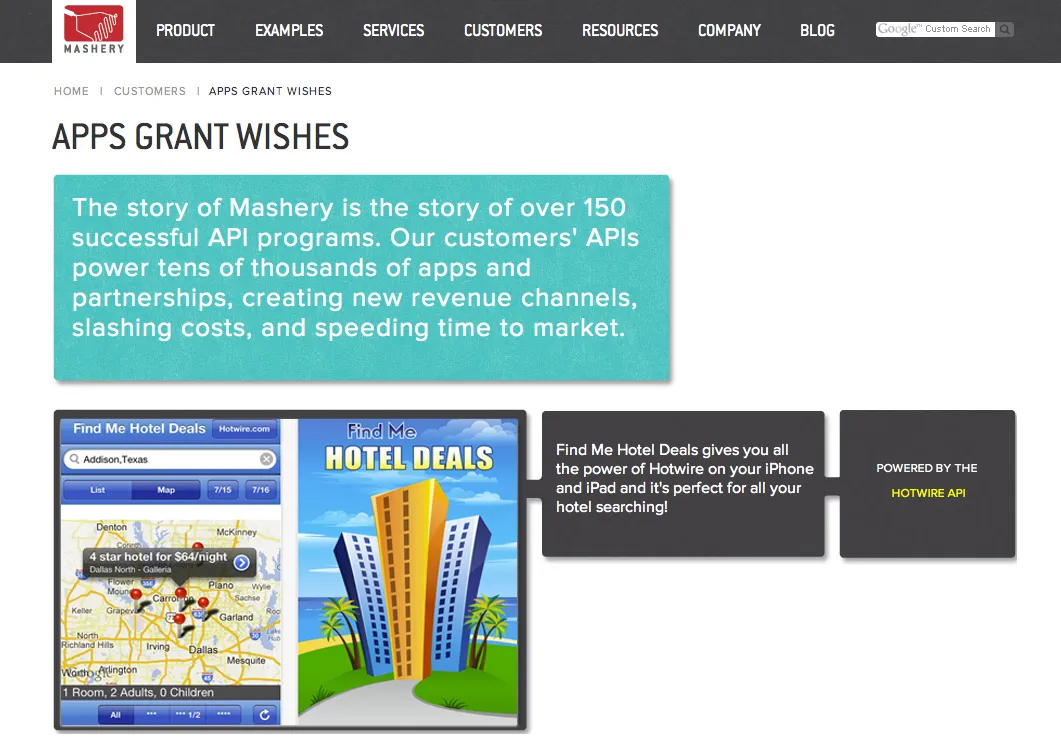Click the Find Me Hotel Deals description
1061x742 pixels.
(x=684, y=478)
